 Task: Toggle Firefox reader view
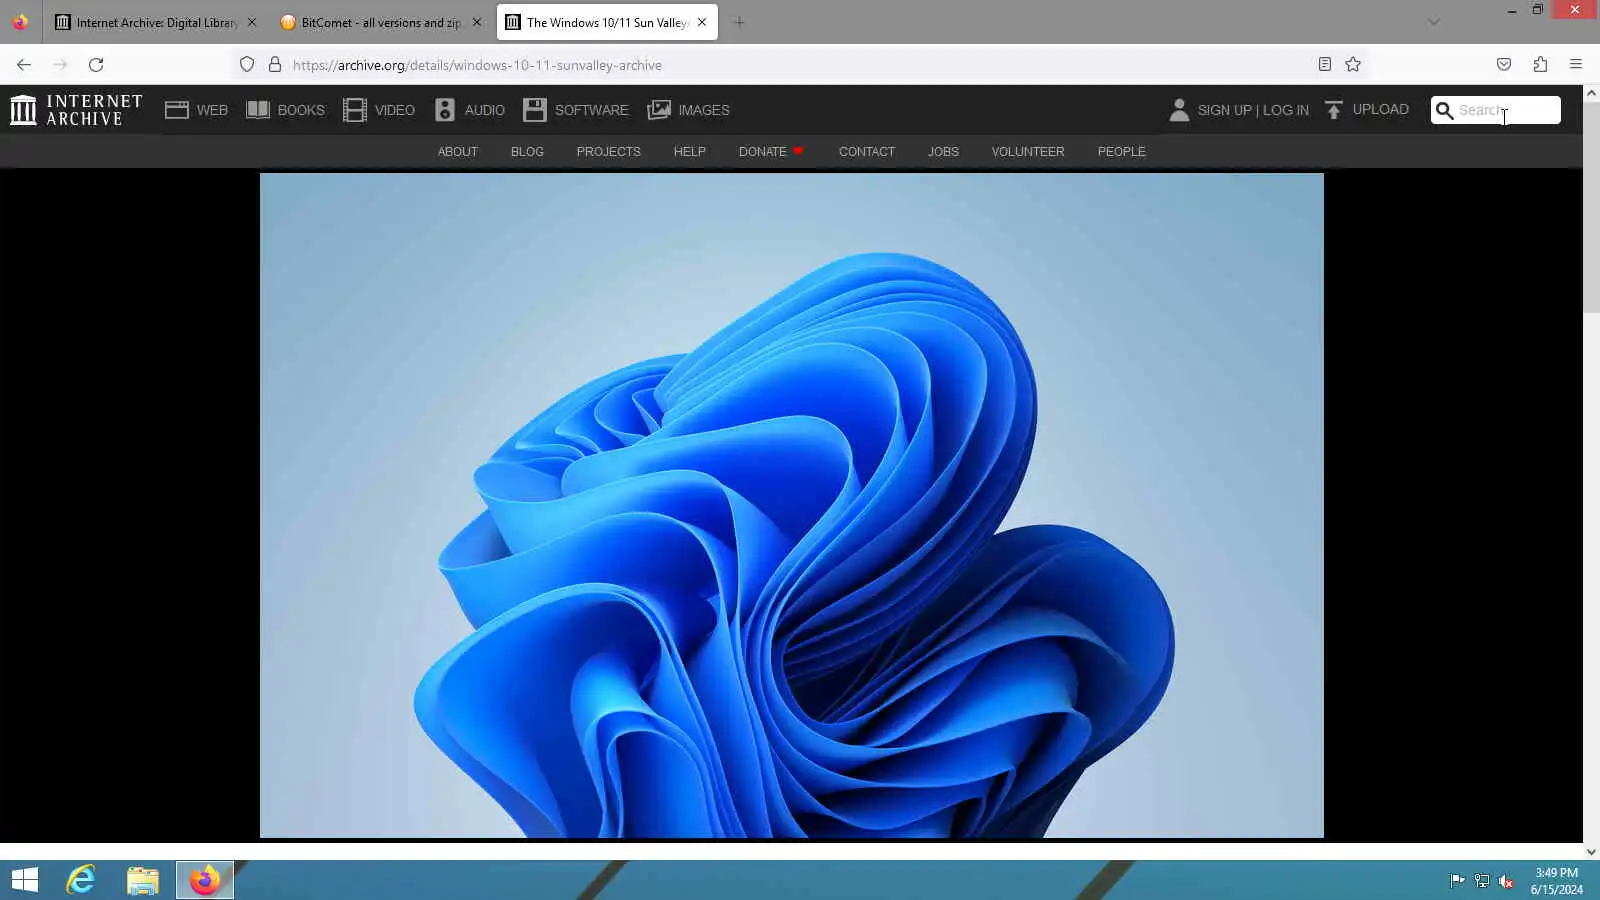1325,65
